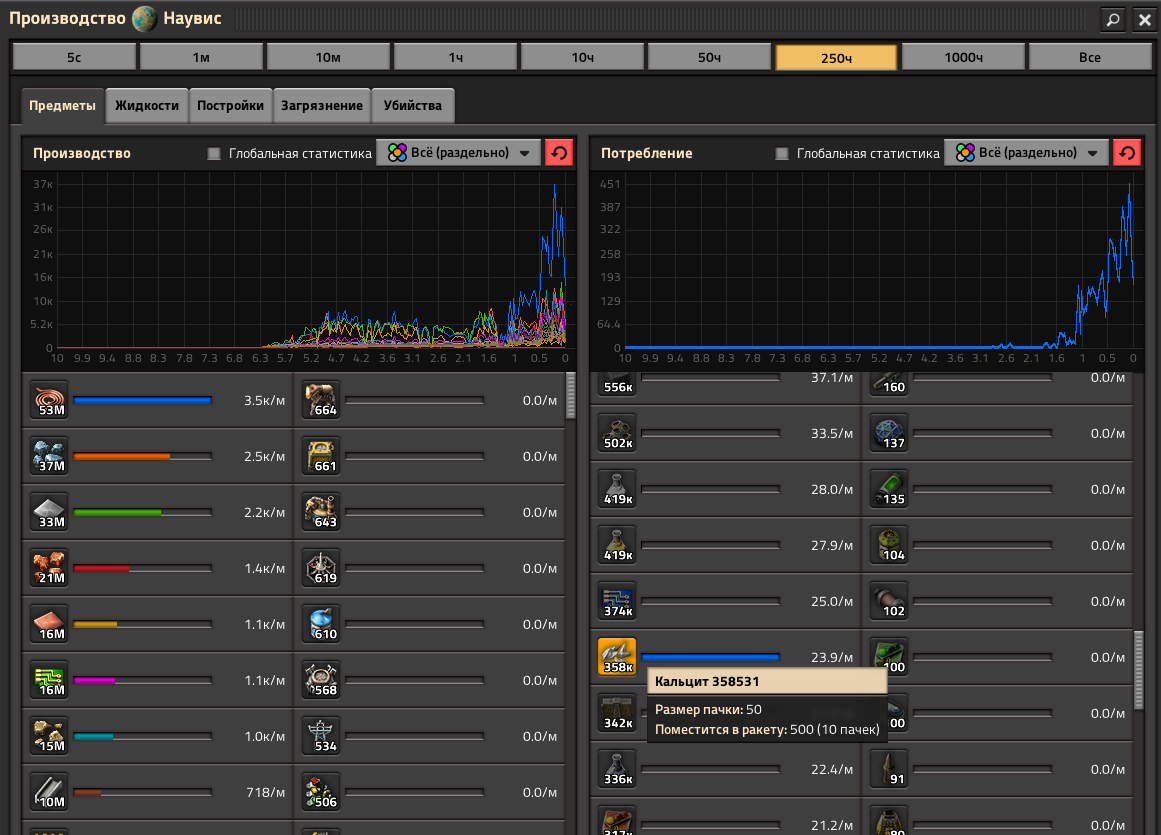Open the Consumption quality filter dropdown
Screen dimensions: 1161x835
pyautogui.click(x=1026, y=153)
